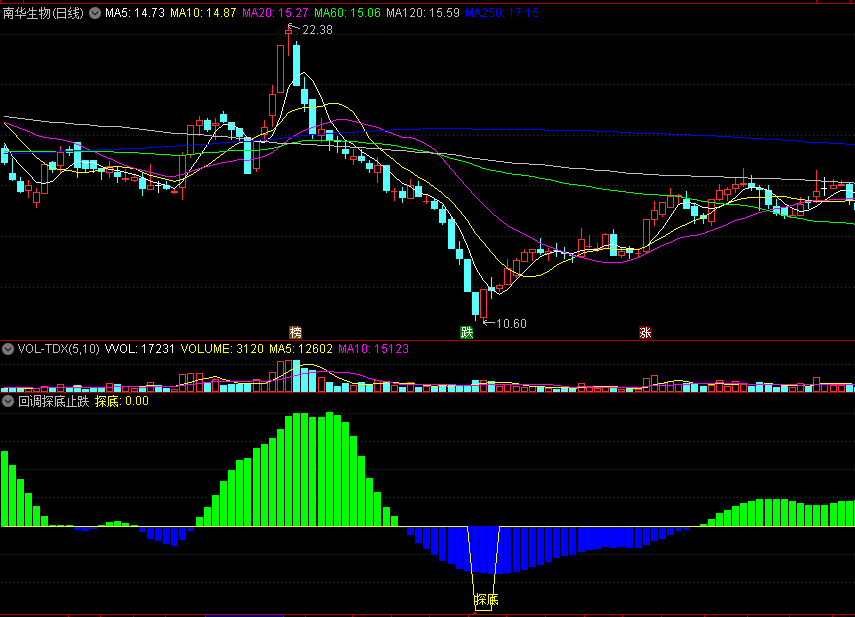Image resolution: width=855 pixels, height=617 pixels.
Task: Click the MA60: 15.06 value
Action: [347, 13]
